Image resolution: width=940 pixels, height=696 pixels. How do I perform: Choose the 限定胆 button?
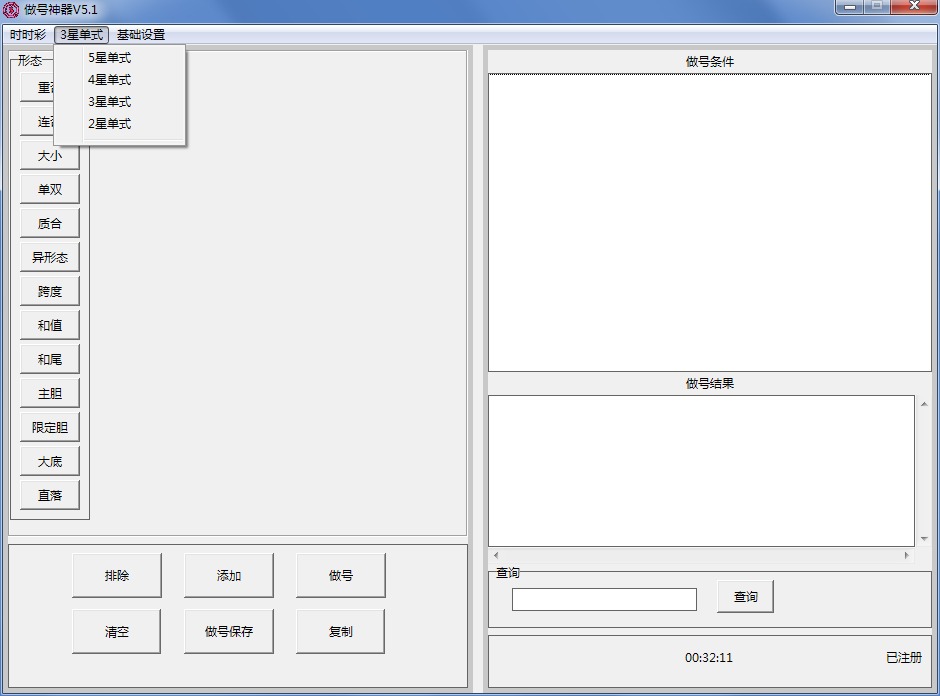tap(50, 428)
